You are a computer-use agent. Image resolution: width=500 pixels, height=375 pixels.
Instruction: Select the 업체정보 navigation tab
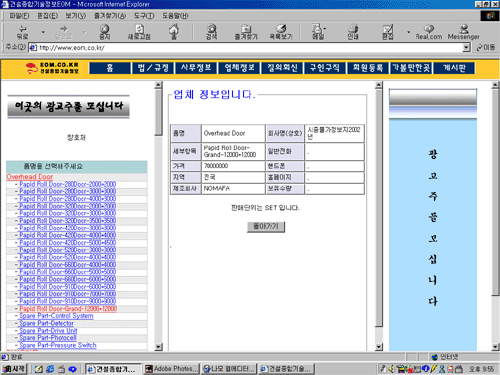239,68
